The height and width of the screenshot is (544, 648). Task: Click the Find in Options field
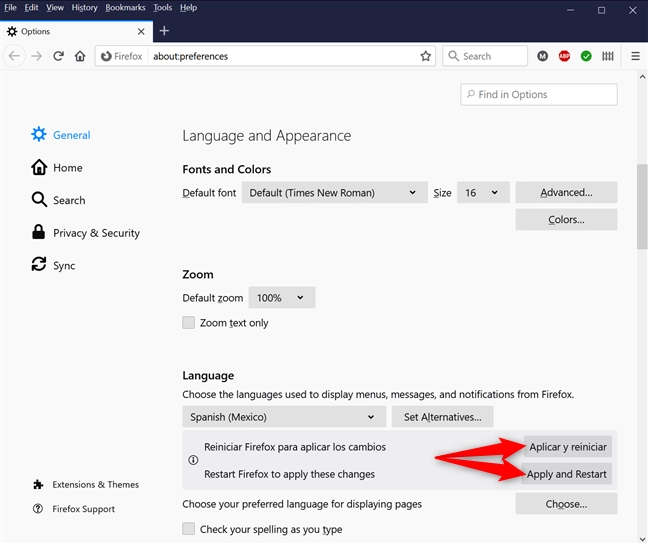[539, 95]
